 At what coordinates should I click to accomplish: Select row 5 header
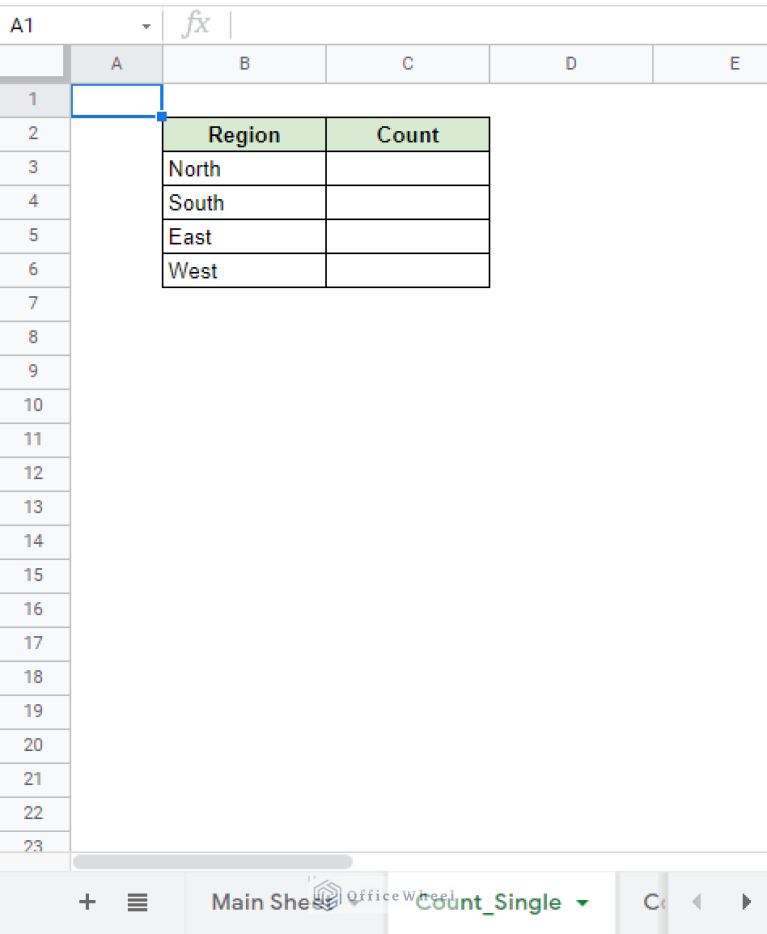(34, 235)
